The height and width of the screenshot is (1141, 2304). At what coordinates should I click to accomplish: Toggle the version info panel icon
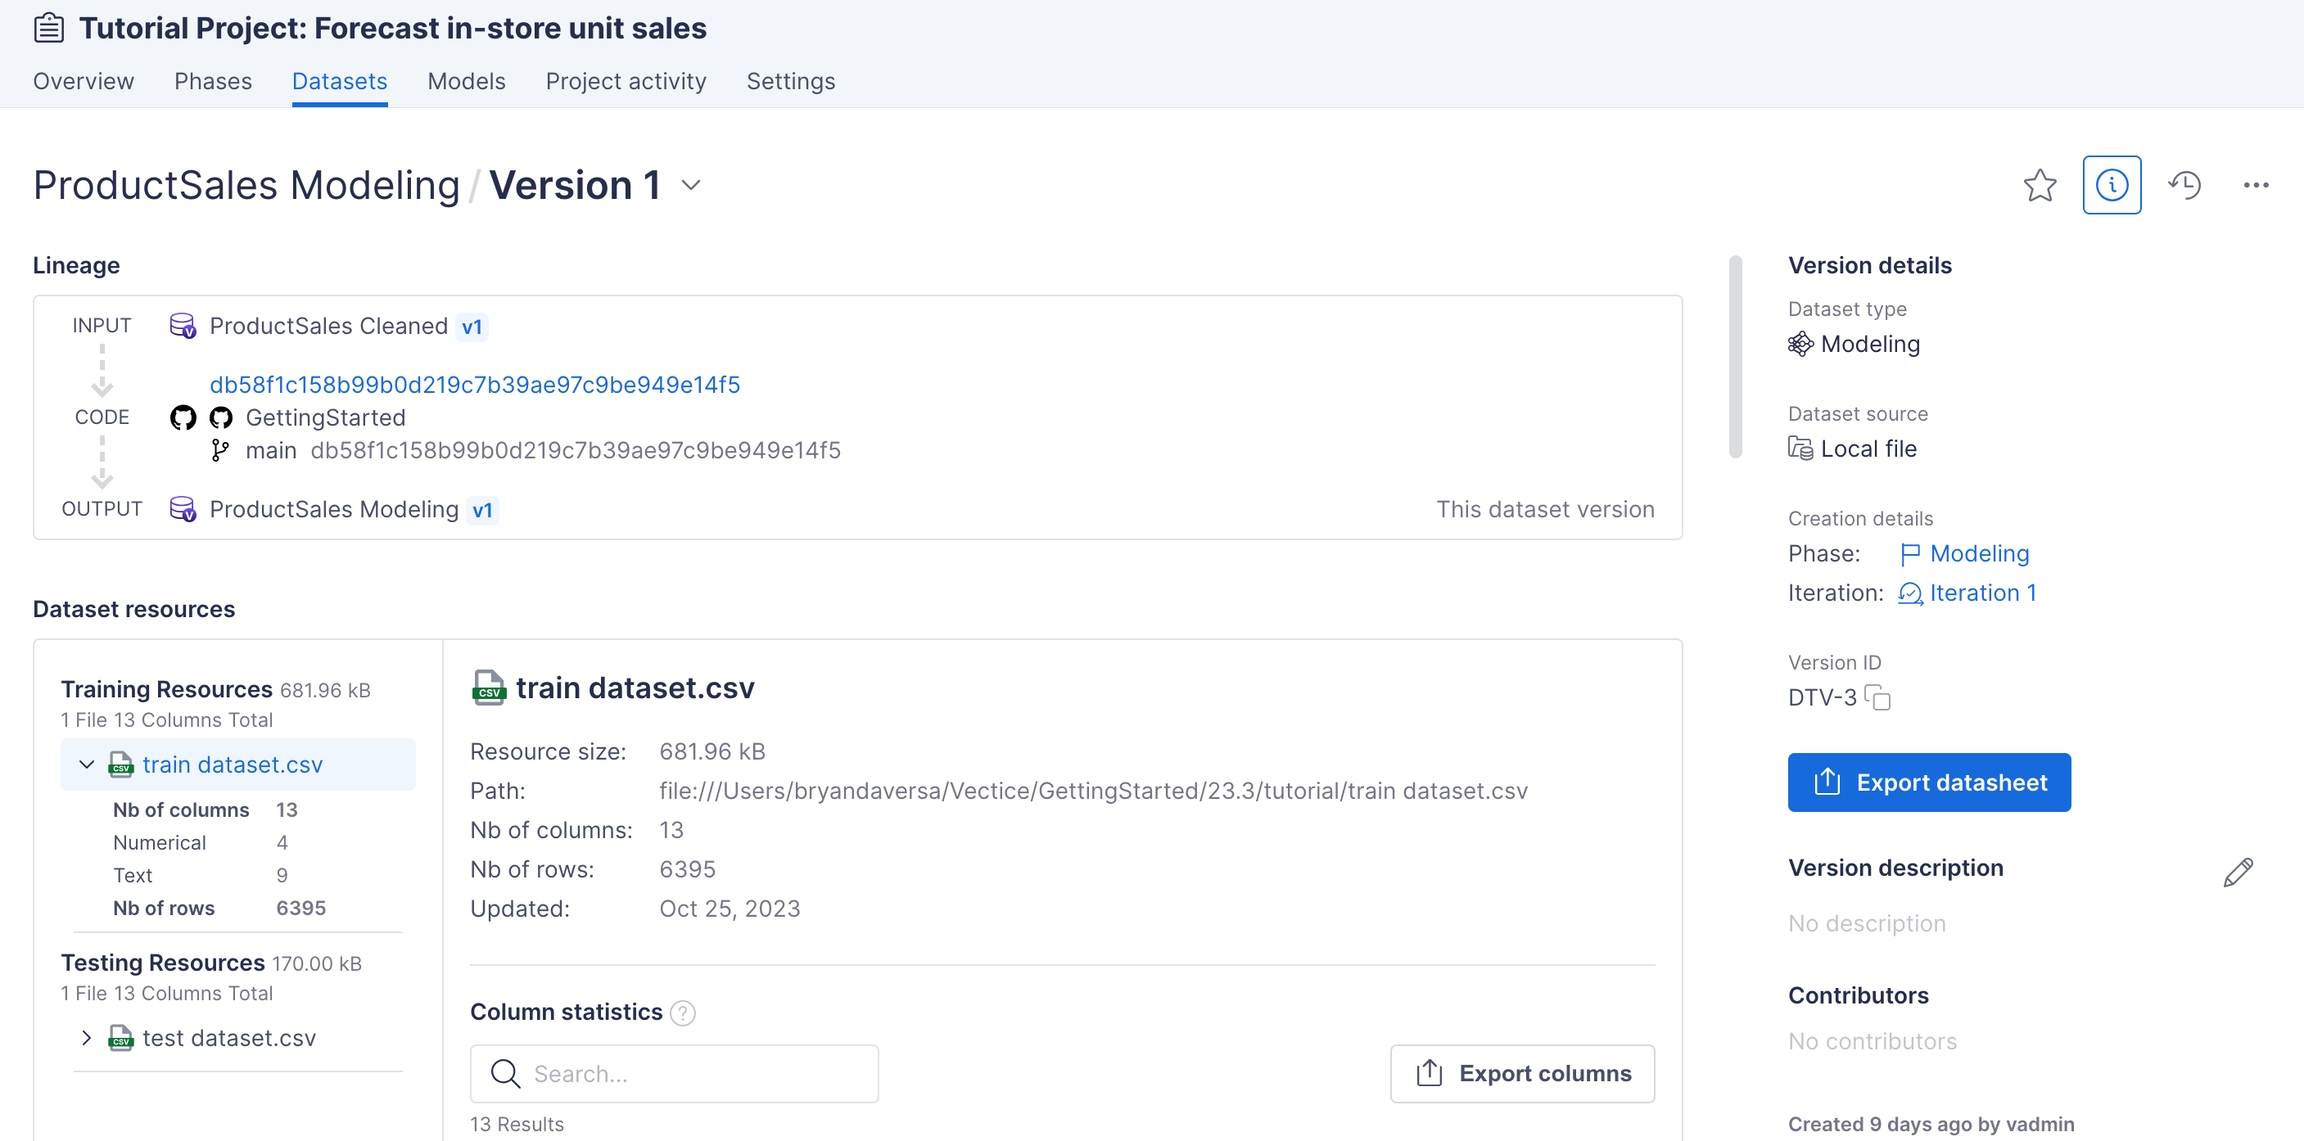[2111, 185]
